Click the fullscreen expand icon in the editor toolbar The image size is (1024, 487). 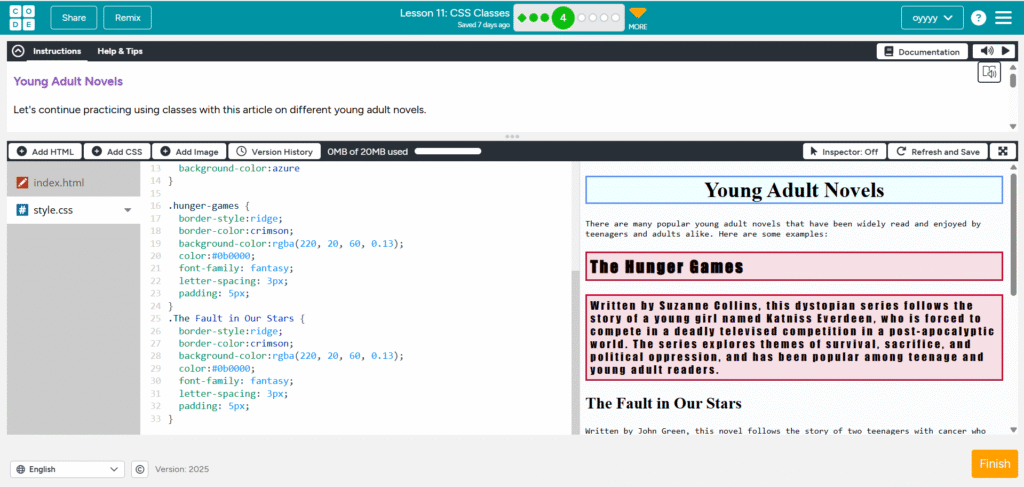(1003, 151)
